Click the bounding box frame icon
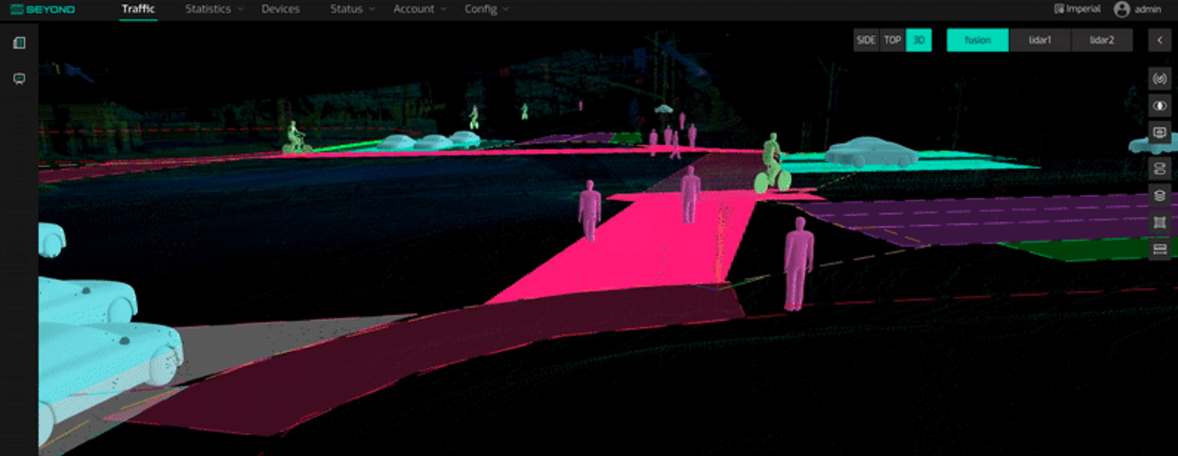 (1160, 222)
